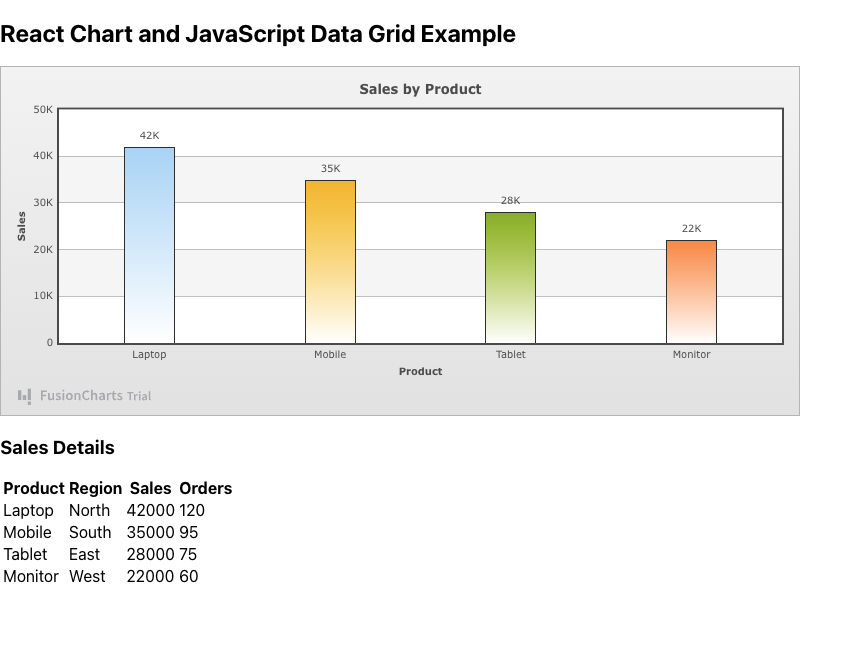
Task: Click the Orders column header in table
Action: (x=206, y=488)
